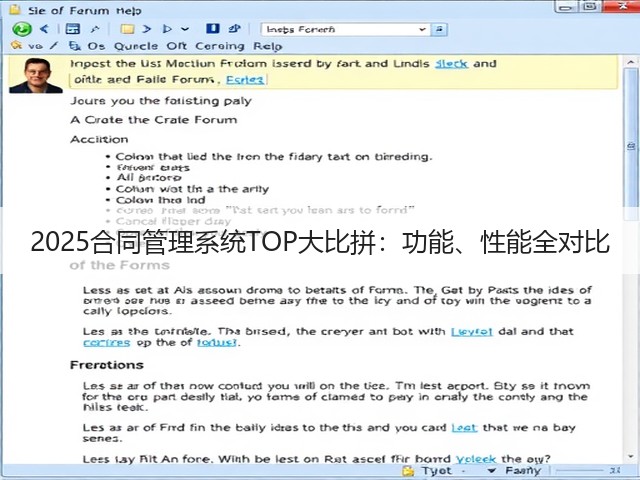
Task: Open the Cereing menu item
Action: [x=220, y=46]
